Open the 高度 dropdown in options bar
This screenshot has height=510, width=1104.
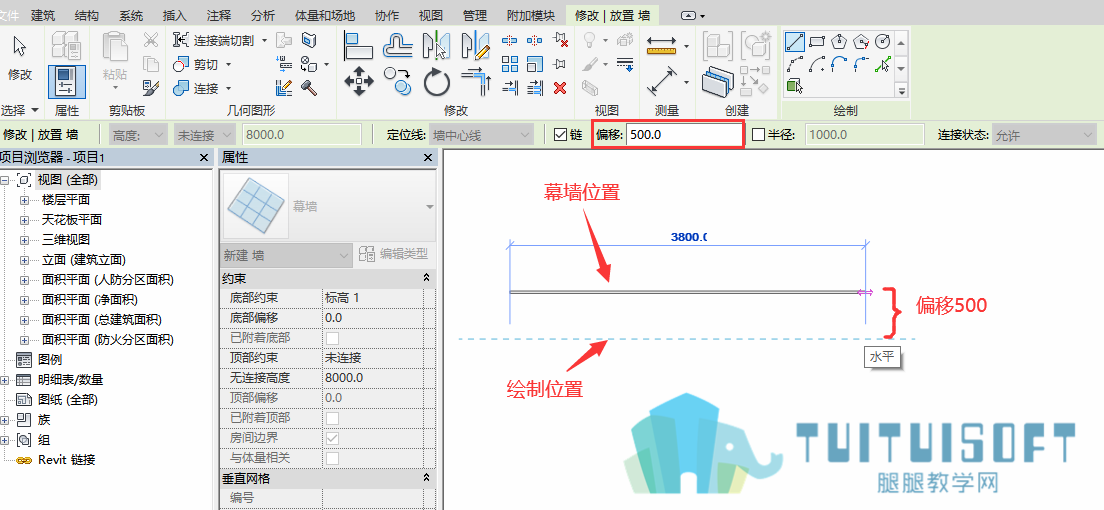pos(138,135)
